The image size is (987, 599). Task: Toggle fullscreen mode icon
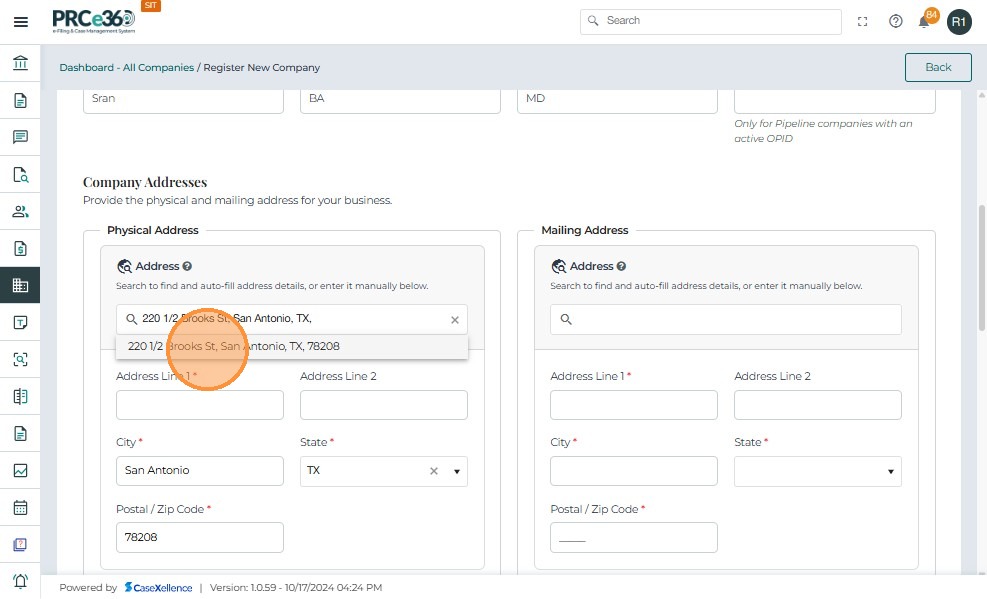[863, 21]
